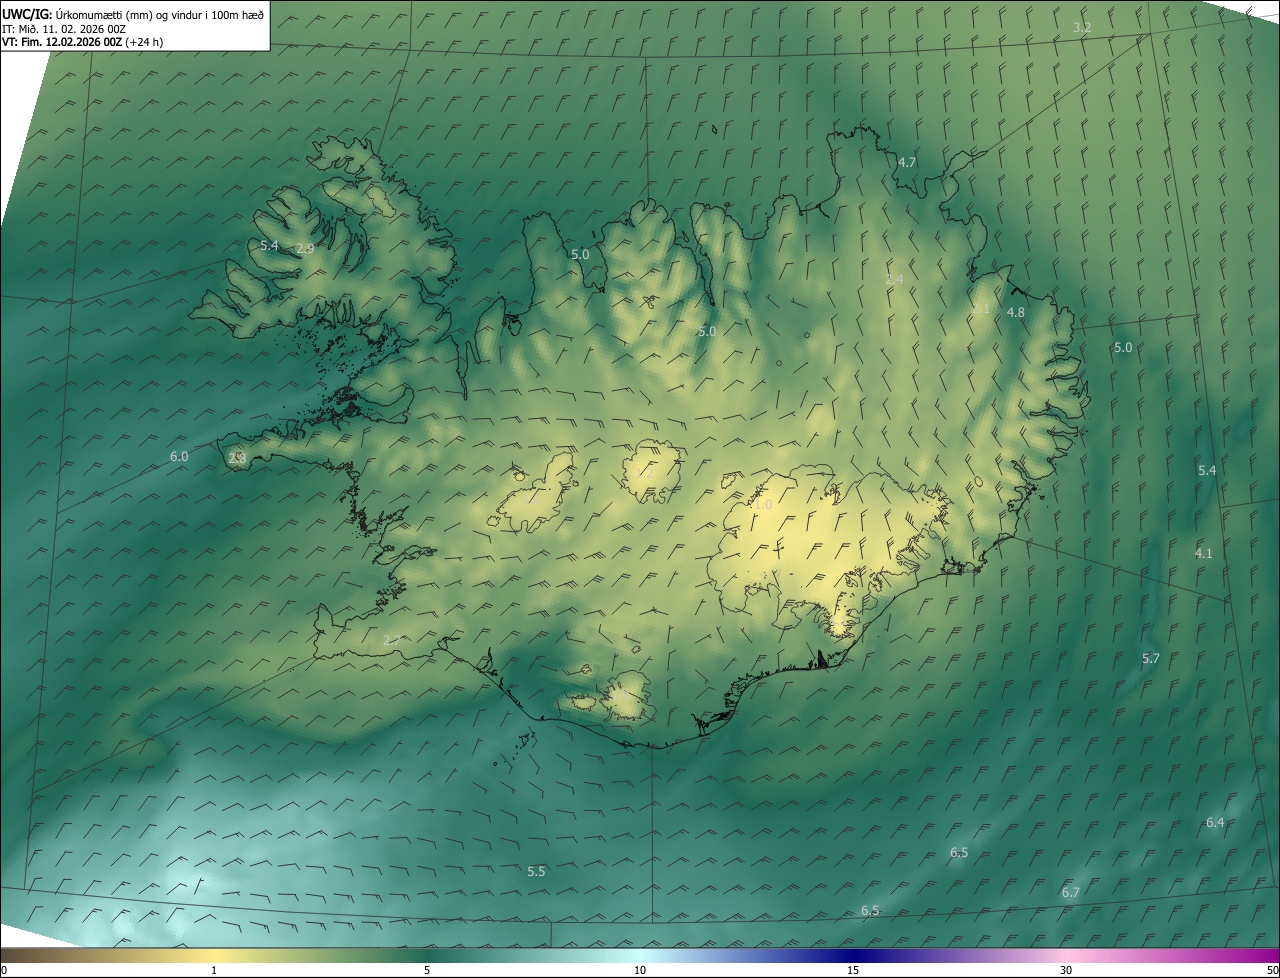Click the 3.2 value label on the map
The width and height of the screenshot is (1280, 978).
click(x=1082, y=27)
